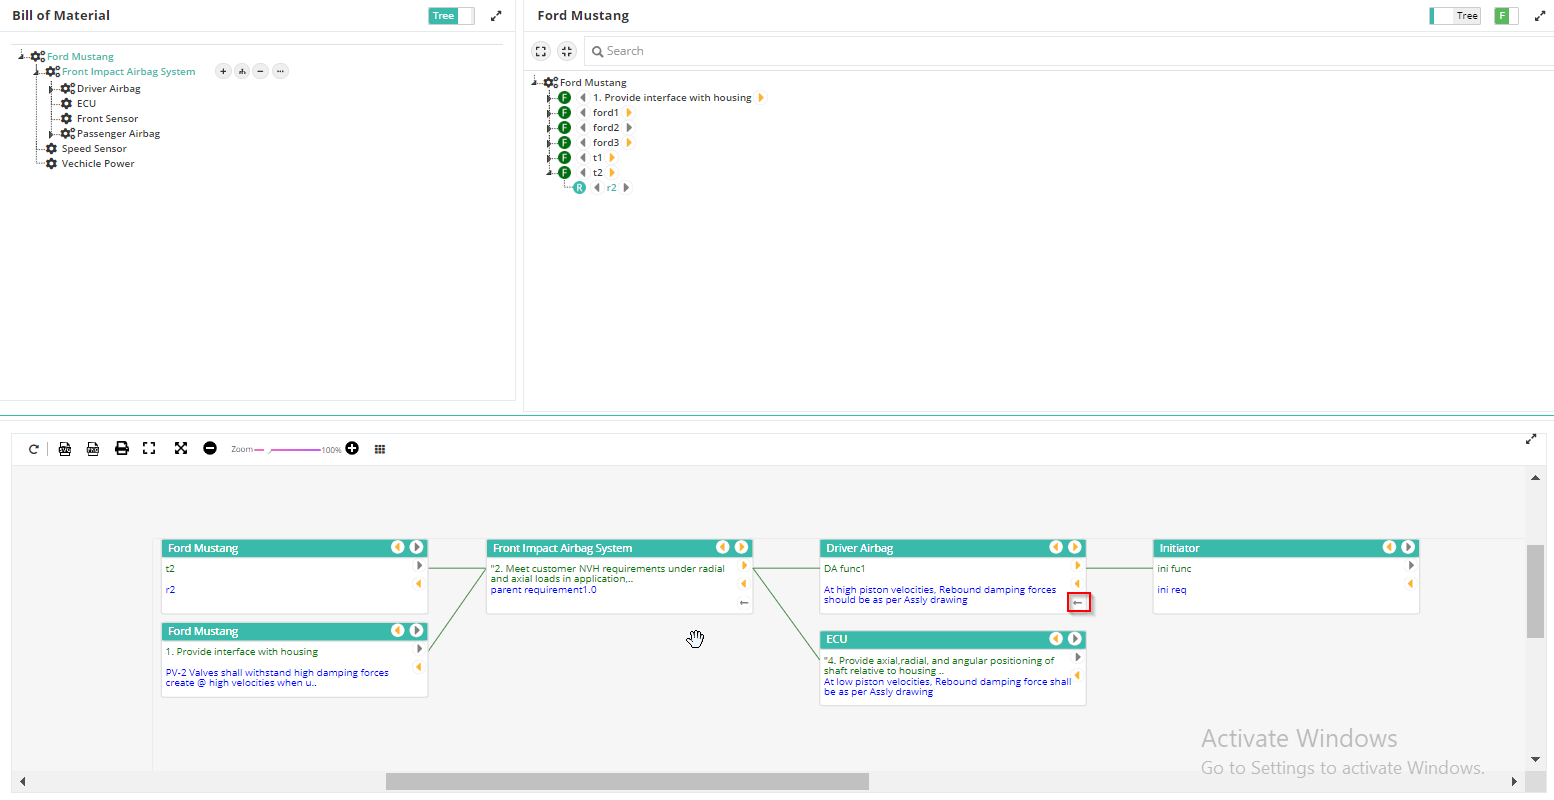Click right arrow on Driver Airbag card header
Viewport: 1554px width, 800px height.
click(x=1074, y=547)
